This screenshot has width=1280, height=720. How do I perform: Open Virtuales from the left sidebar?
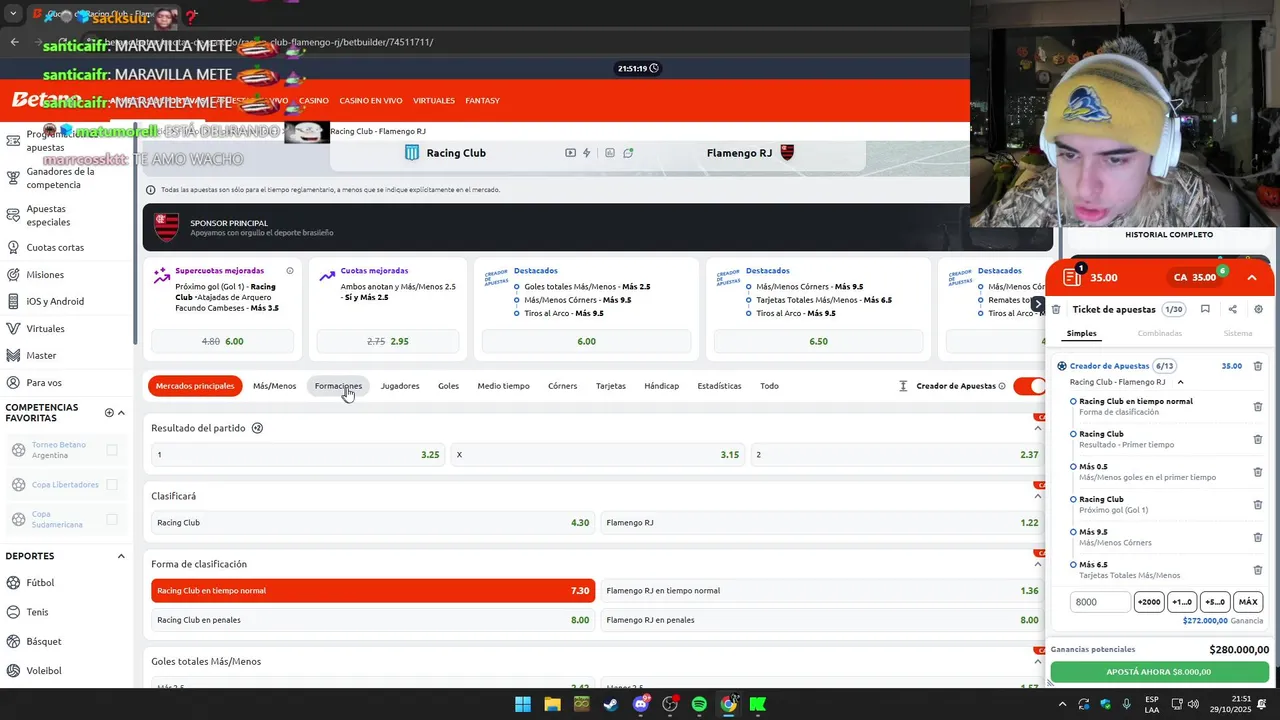45,328
